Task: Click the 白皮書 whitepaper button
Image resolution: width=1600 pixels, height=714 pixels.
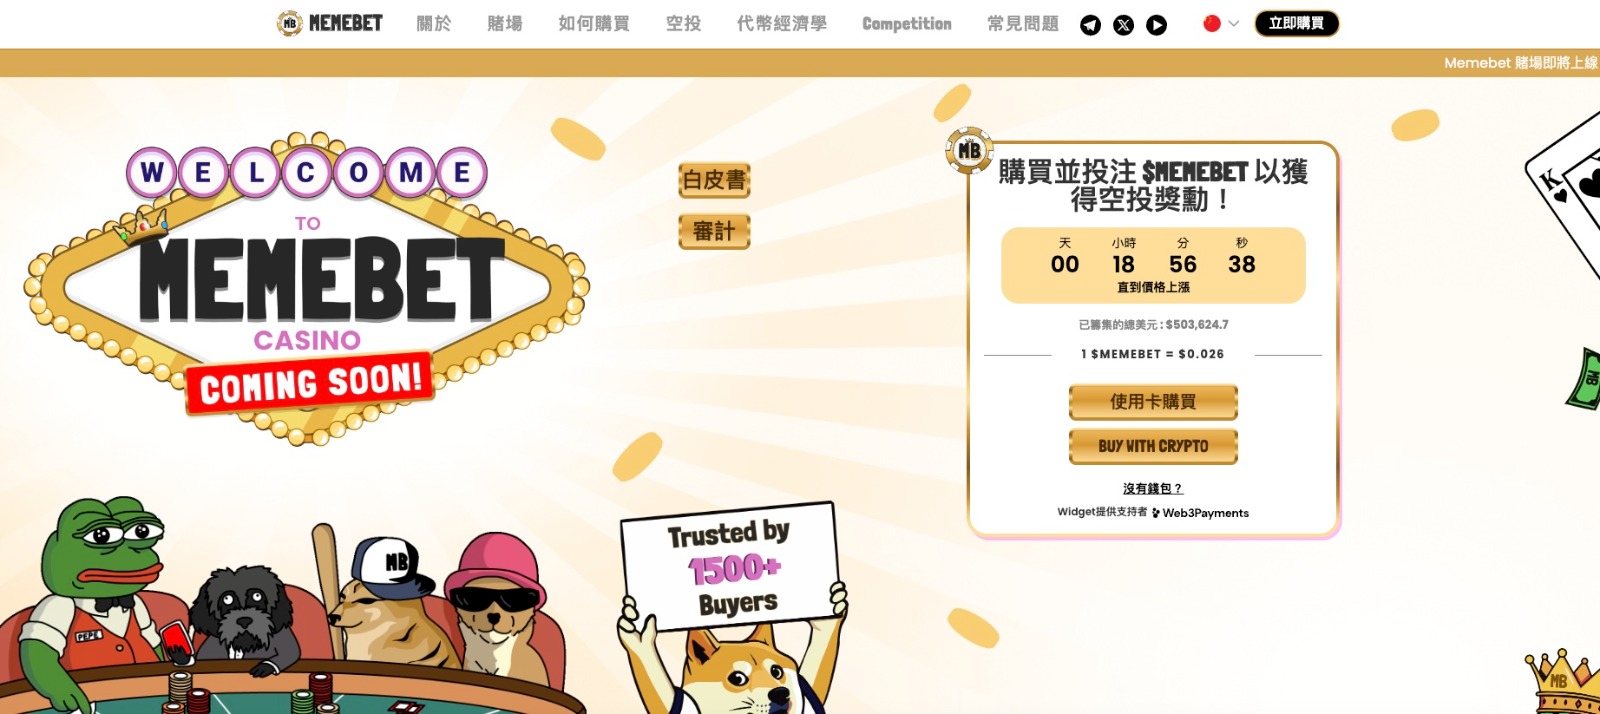Action: pyautogui.click(x=714, y=180)
